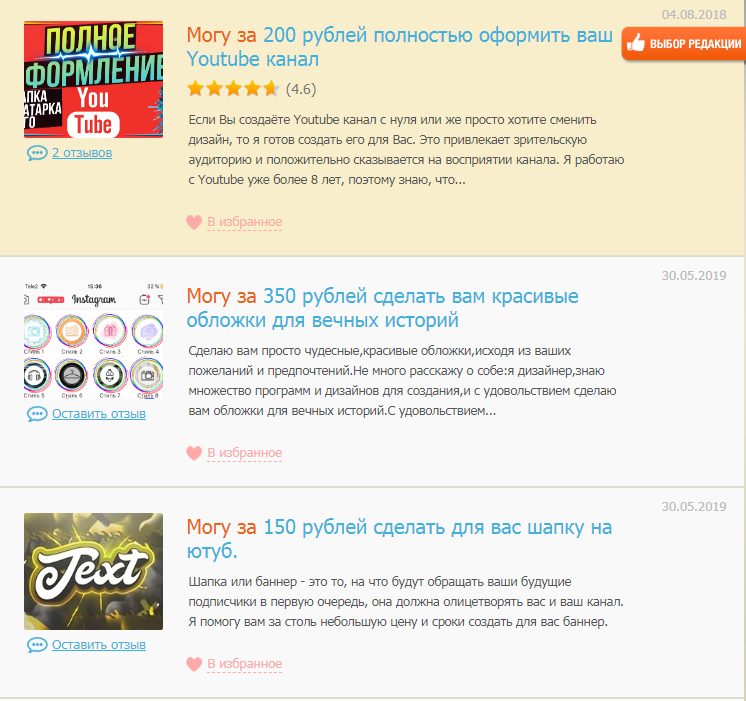The width and height of the screenshot is (746, 701).
Task: Click the thumbs-up icon on the 'Выбор редакции' badge
Action: (636, 43)
